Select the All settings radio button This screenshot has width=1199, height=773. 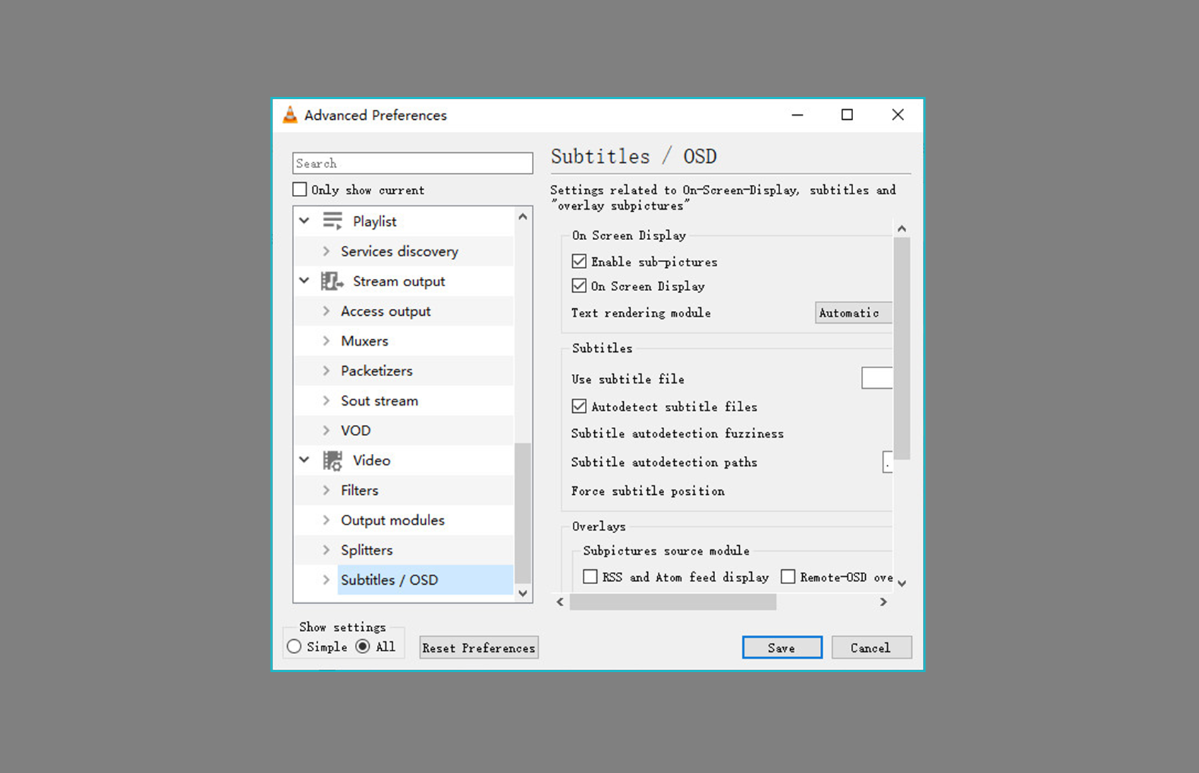click(362, 647)
